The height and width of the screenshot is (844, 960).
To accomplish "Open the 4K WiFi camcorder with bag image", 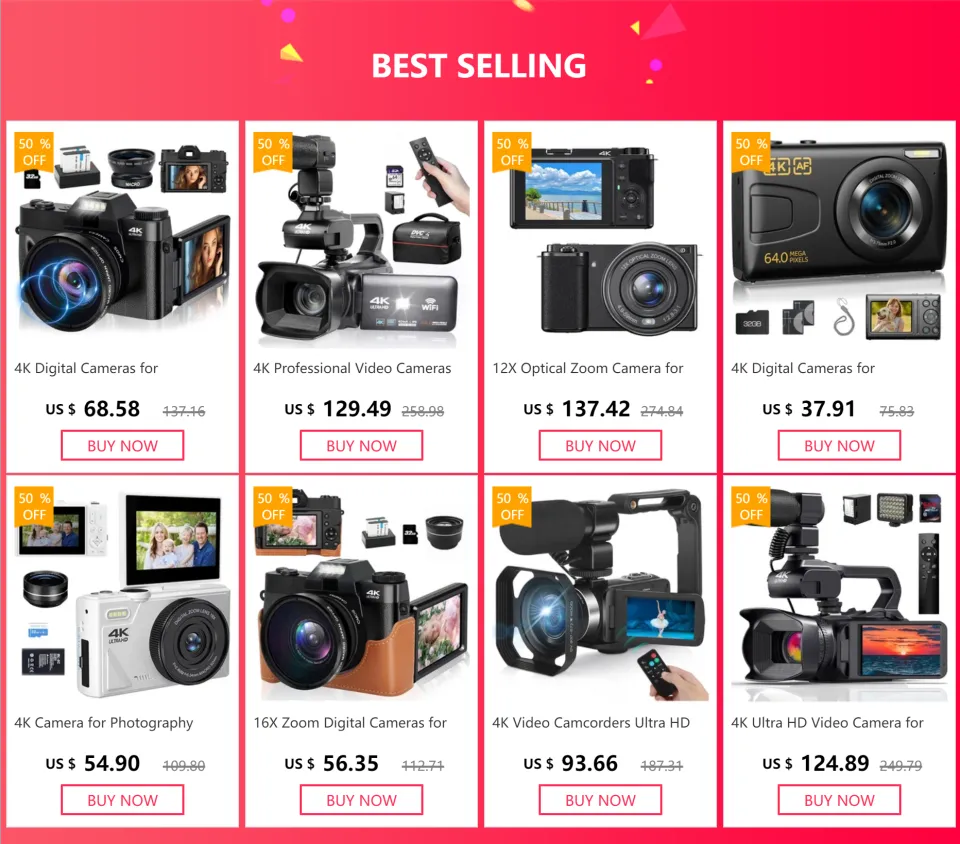I will click(x=361, y=238).
